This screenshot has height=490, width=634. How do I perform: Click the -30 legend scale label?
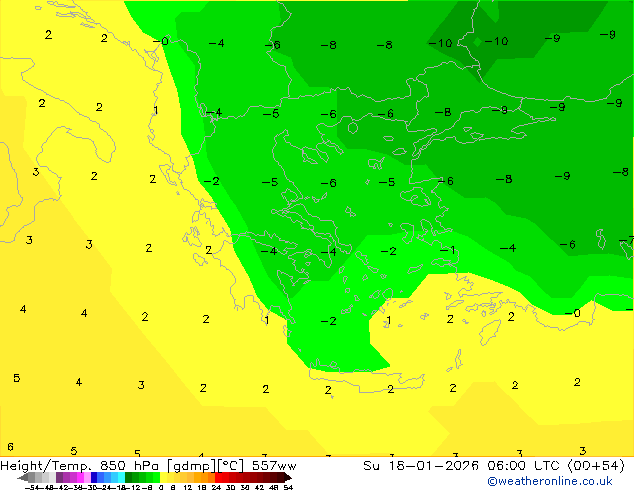[x=91, y=488]
